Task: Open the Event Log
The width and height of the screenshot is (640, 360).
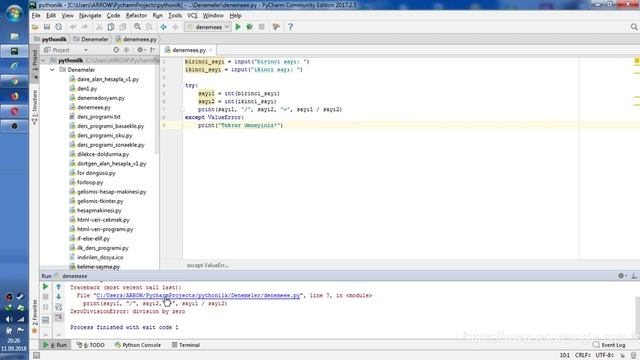Action: (609, 345)
